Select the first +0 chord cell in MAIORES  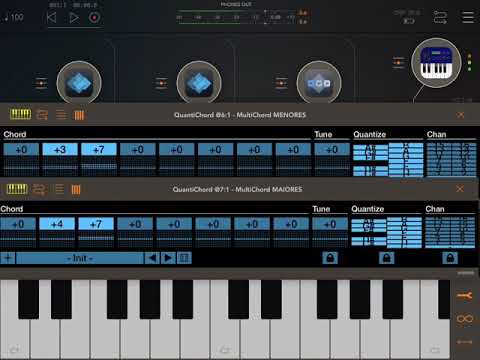point(18,224)
